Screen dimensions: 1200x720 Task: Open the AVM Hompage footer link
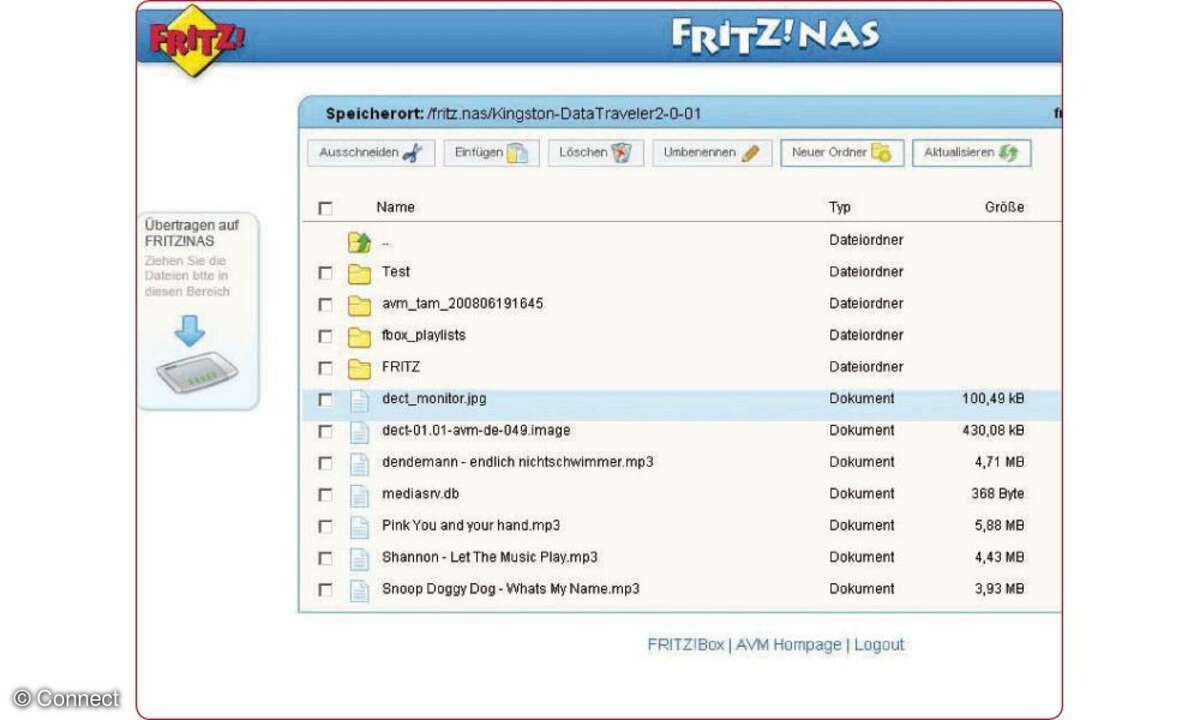coord(788,645)
